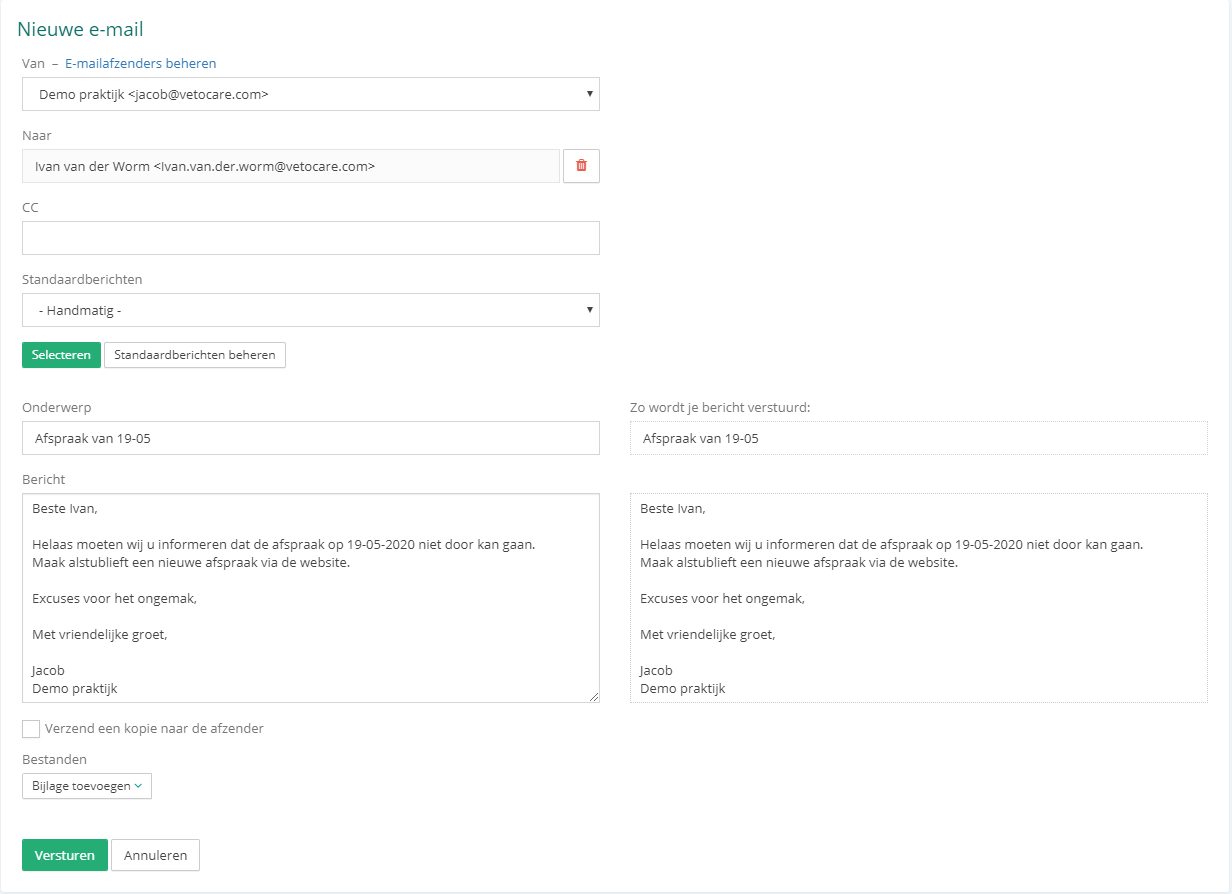Open the Van sender dropdown
Viewport: 1232px width, 894px height.
click(x=311, y=94)
